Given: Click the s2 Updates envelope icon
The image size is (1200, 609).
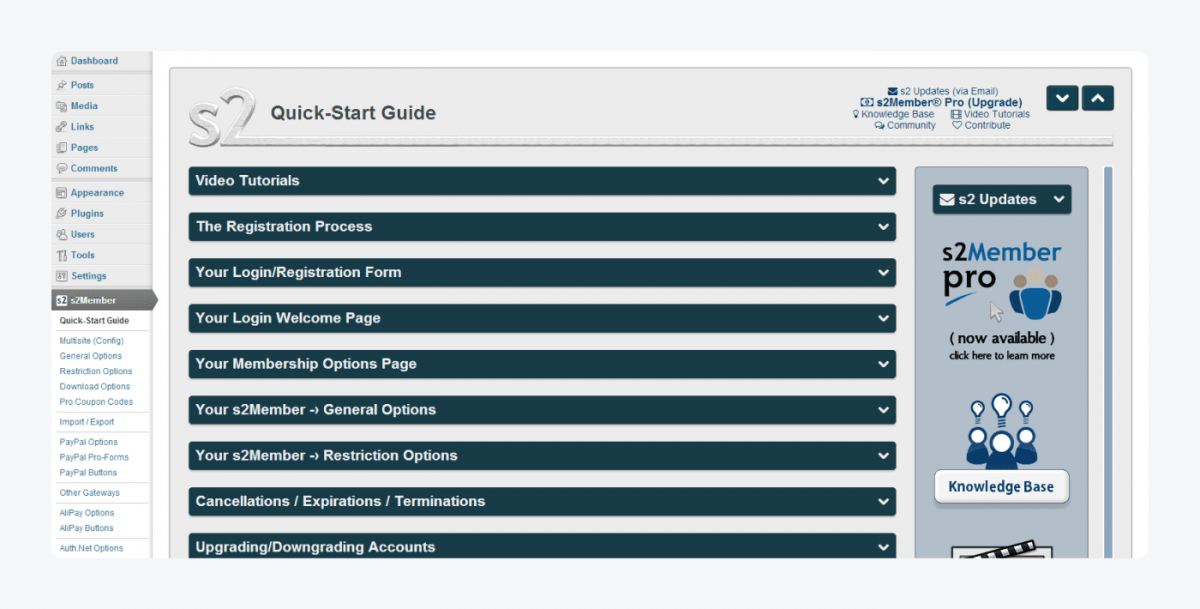Looking at the screenshot, I should pyautogui.click(x=892, y=90).
